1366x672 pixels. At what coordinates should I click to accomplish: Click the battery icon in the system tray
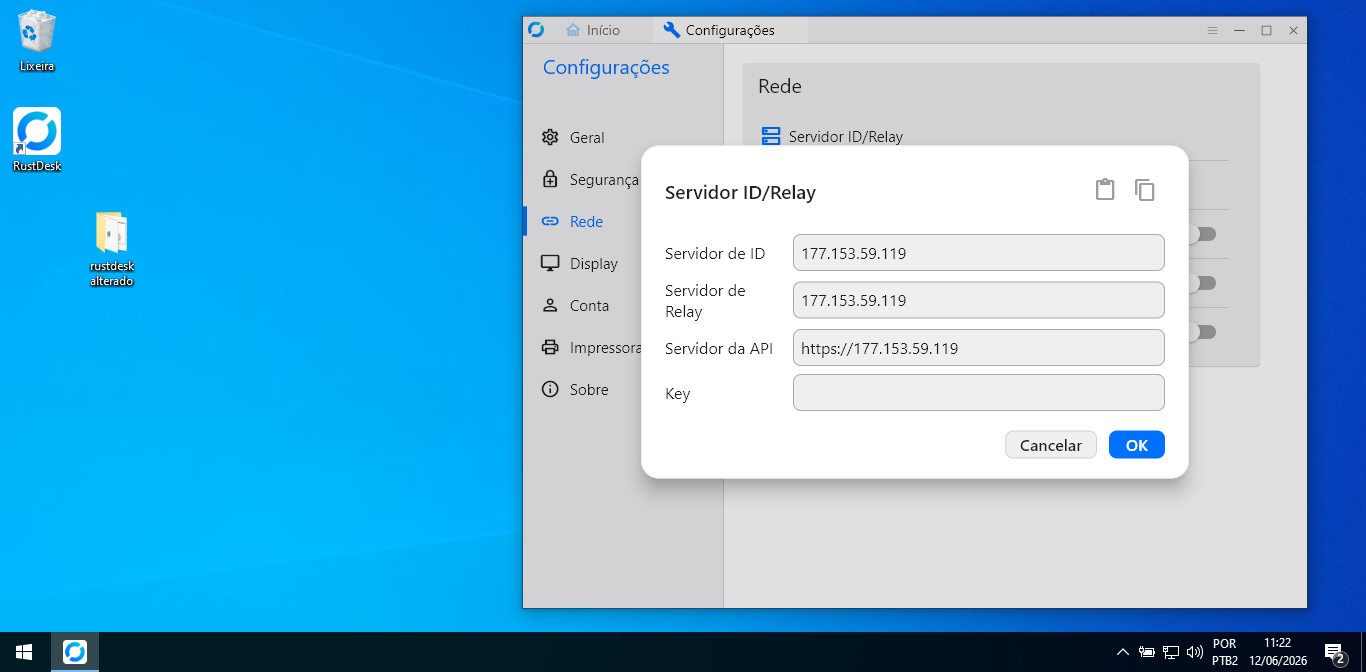pos(1147,652)
